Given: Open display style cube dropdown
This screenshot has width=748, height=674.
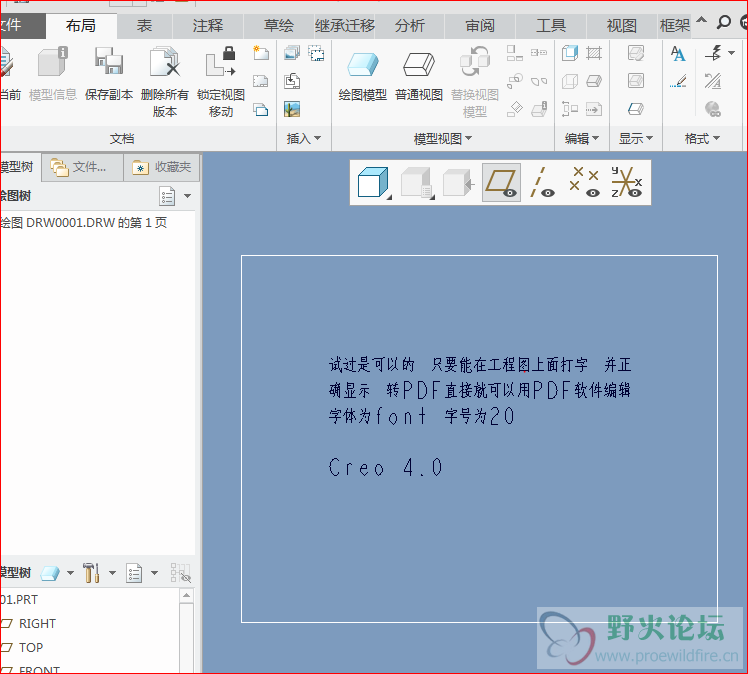Looking at the screenshot, I should (374, 183).
